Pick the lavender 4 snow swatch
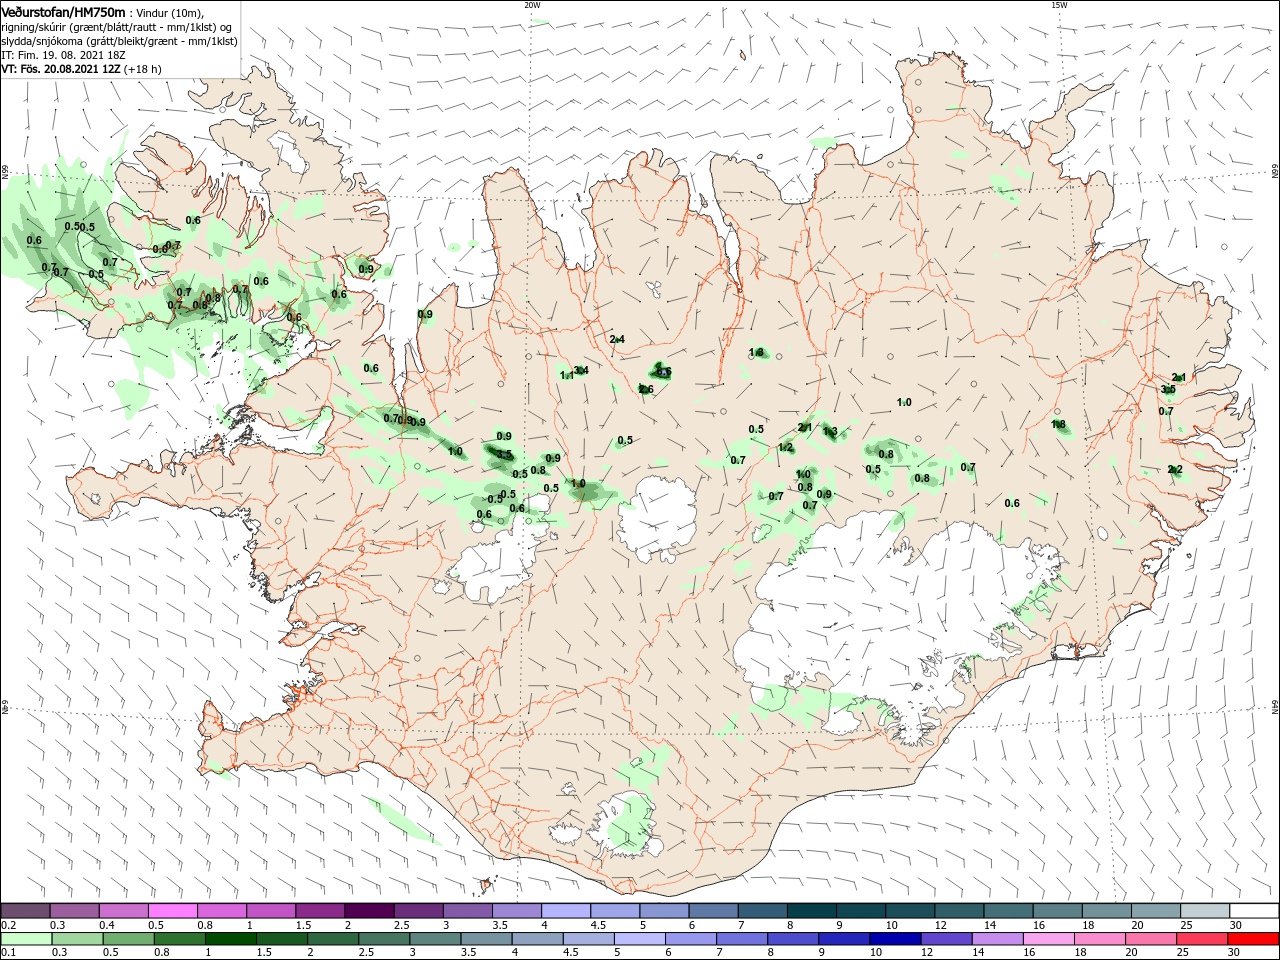Viewport: 1280px width, 960px height. pyautogui.click(x=565, y=911)
